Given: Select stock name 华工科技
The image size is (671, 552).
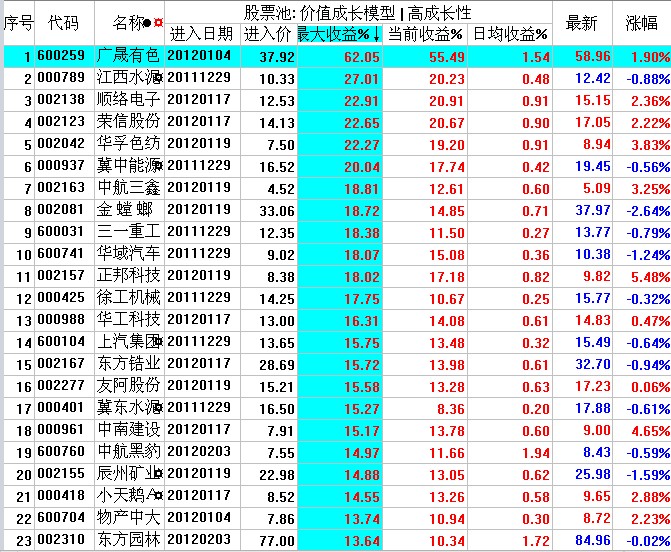Looking at the screenshot, I should (x=128, y=320).
